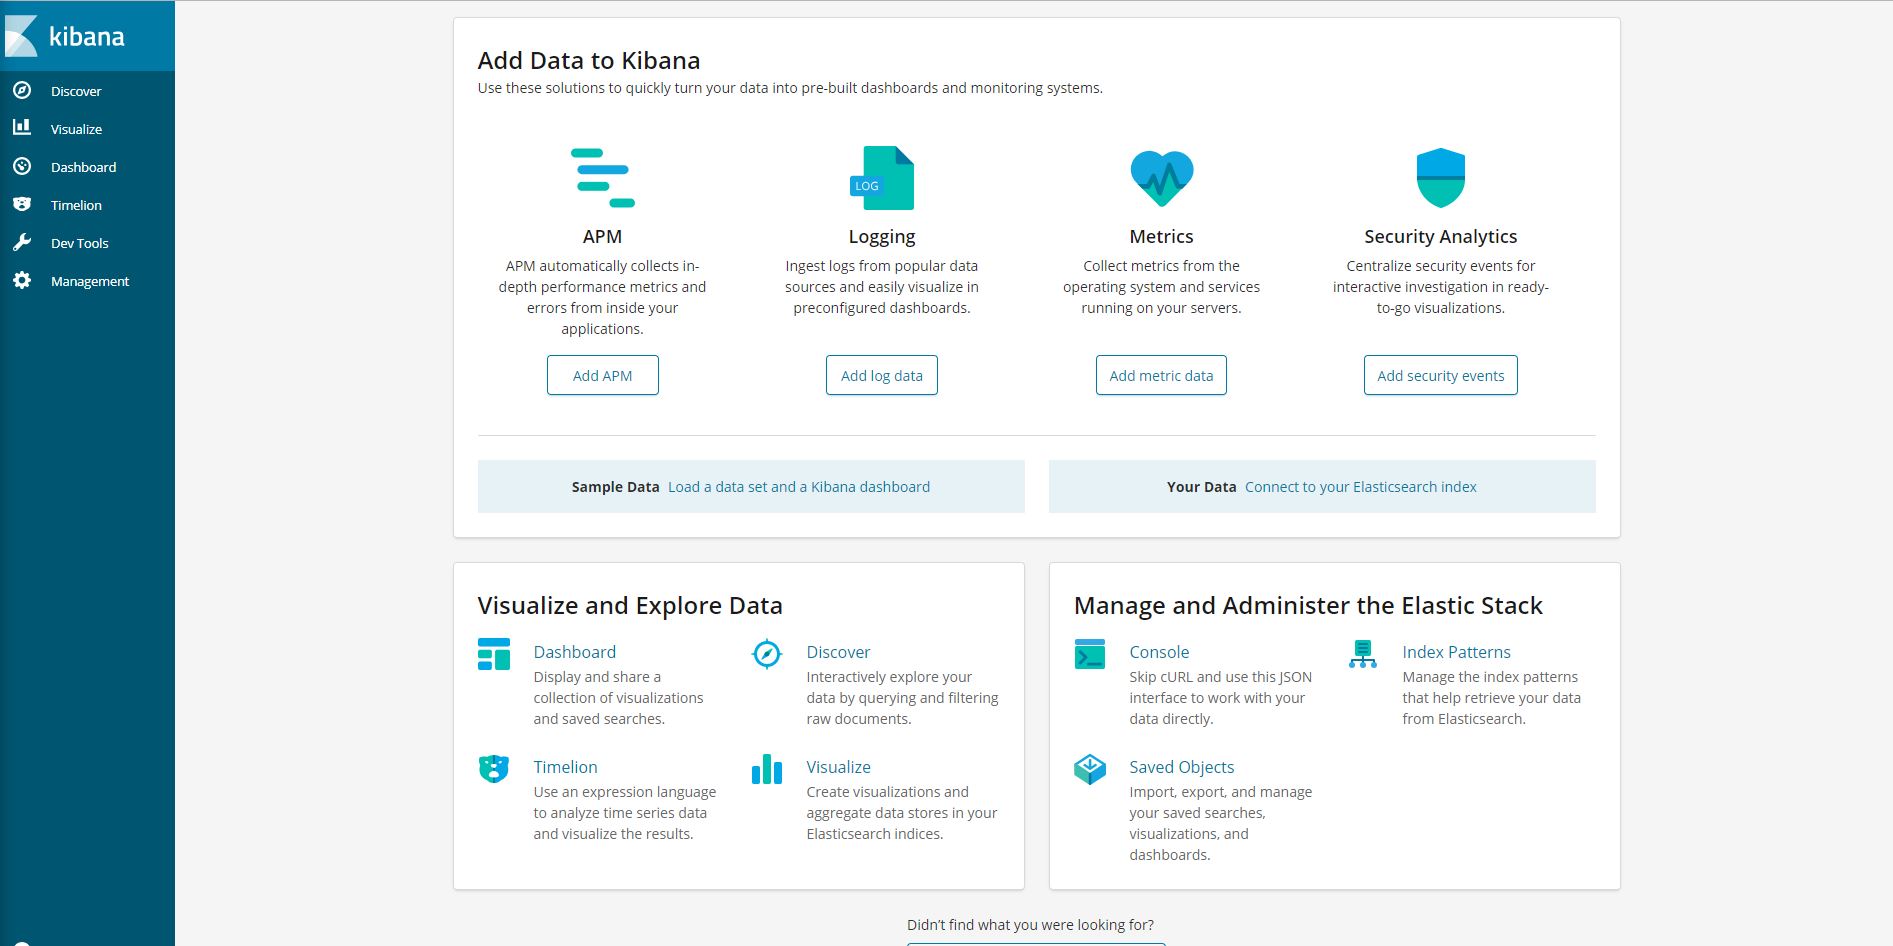Open Discover via sidebar compass icon
Screen dimensions: 1893x946
click(22, 90)
